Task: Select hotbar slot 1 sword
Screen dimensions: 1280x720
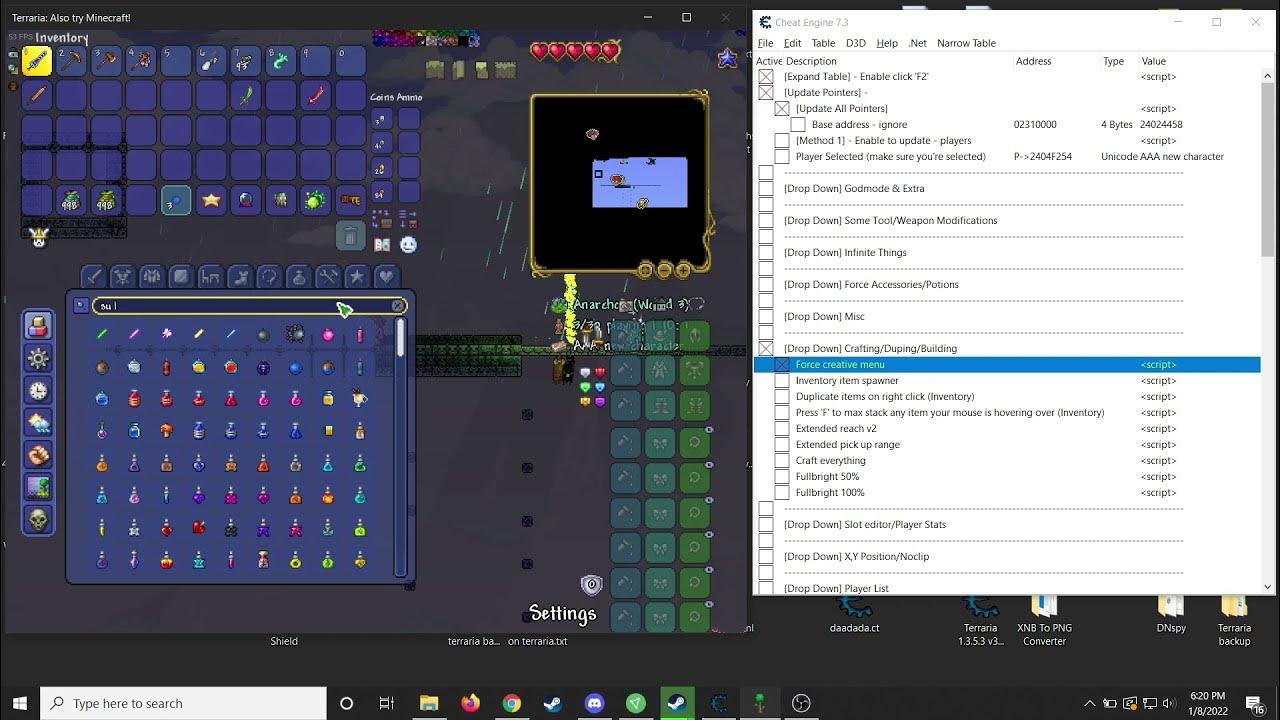Action: [x=37, y=60]
